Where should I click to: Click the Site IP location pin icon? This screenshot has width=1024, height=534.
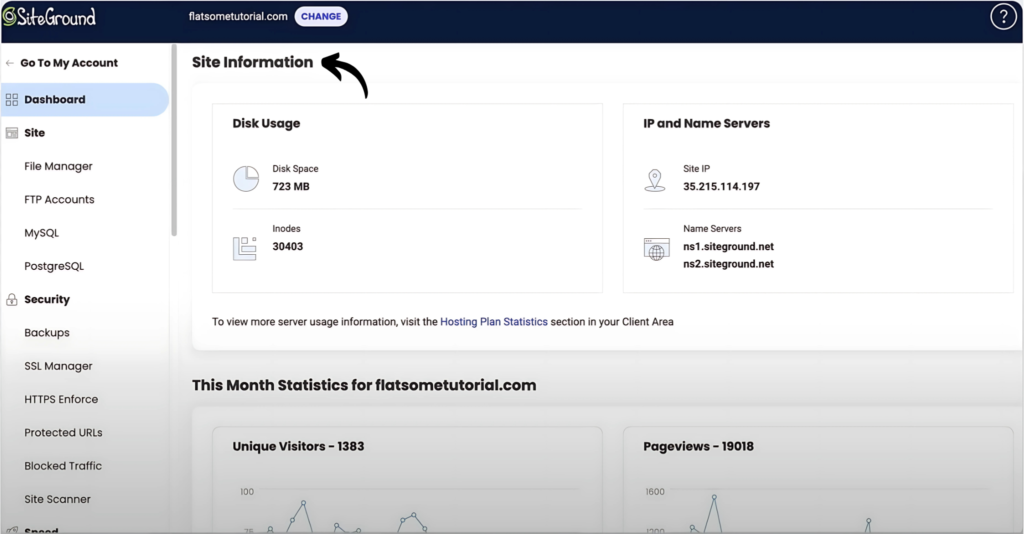coord(655,179)
